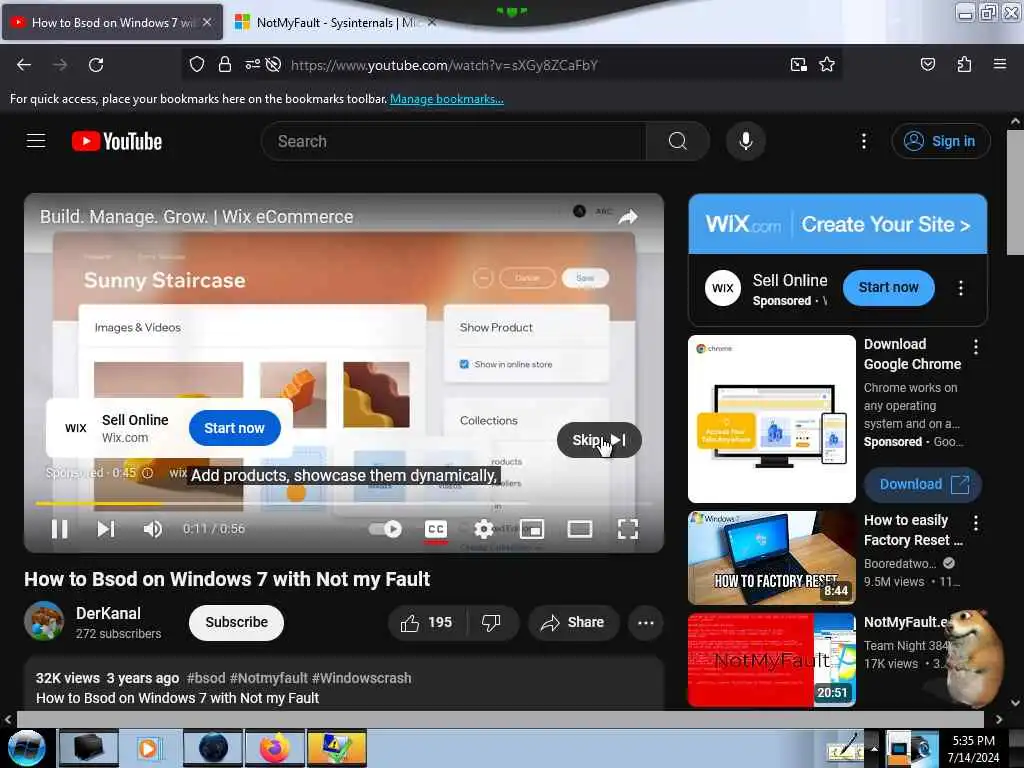Viewport: 1024px width, 768px height.
Task: Open Firefox in the taskbar
Action: [x=274, y=748]
